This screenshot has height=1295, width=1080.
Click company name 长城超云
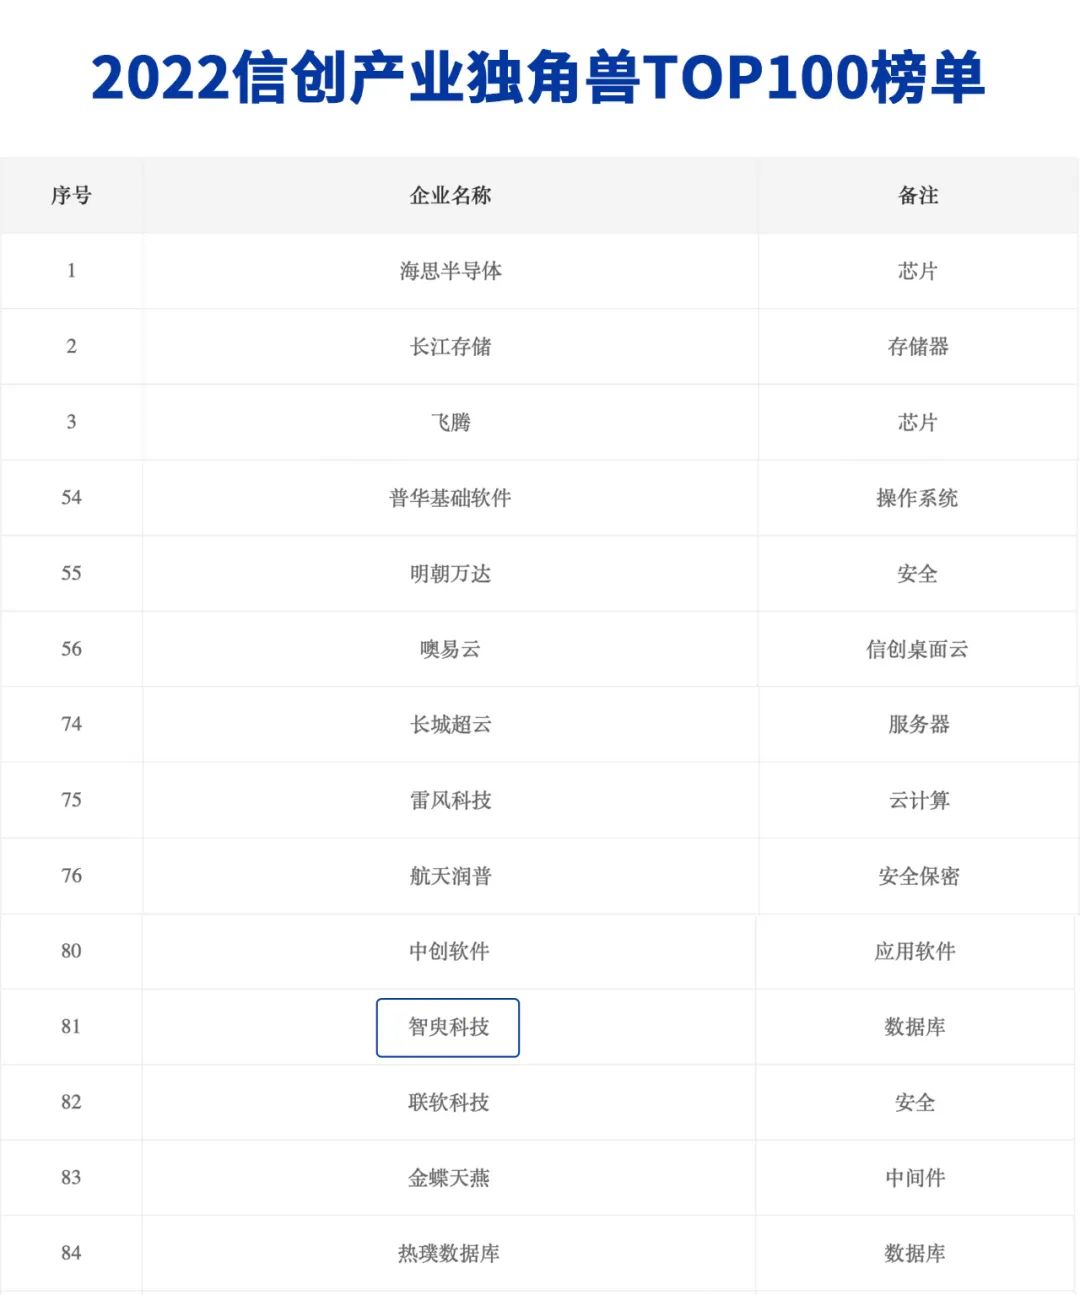click(x=450, y=725)
